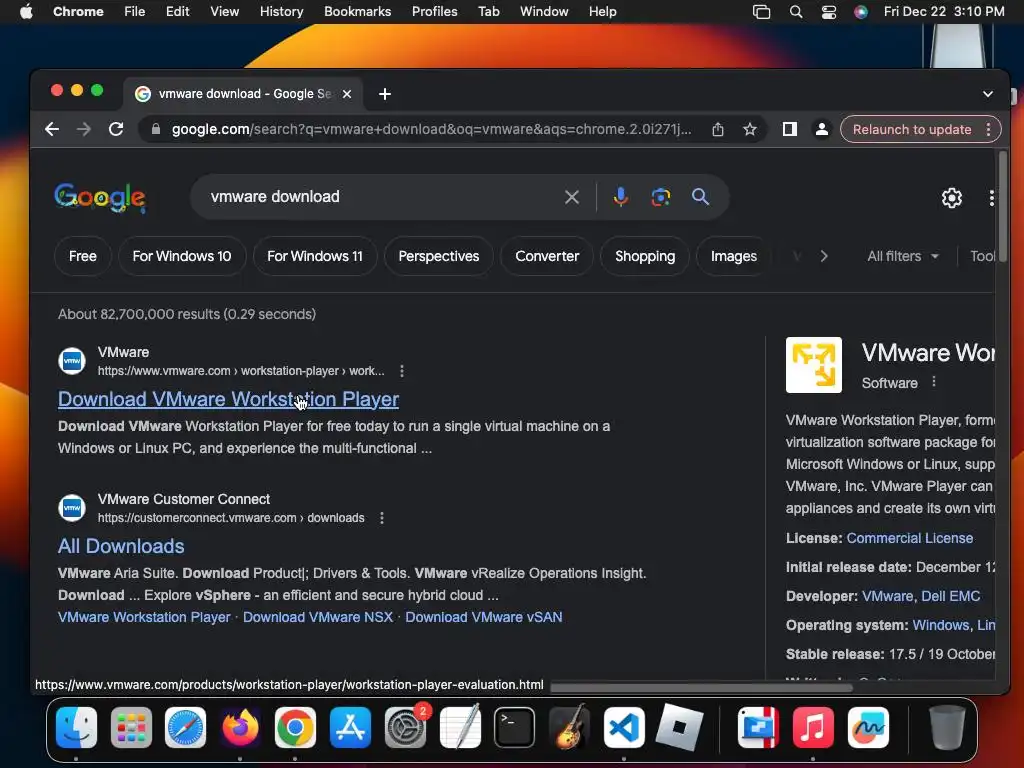
Task: Open options for the VMware result three dots
Action: pyautogui.click(x=402, y=371)
